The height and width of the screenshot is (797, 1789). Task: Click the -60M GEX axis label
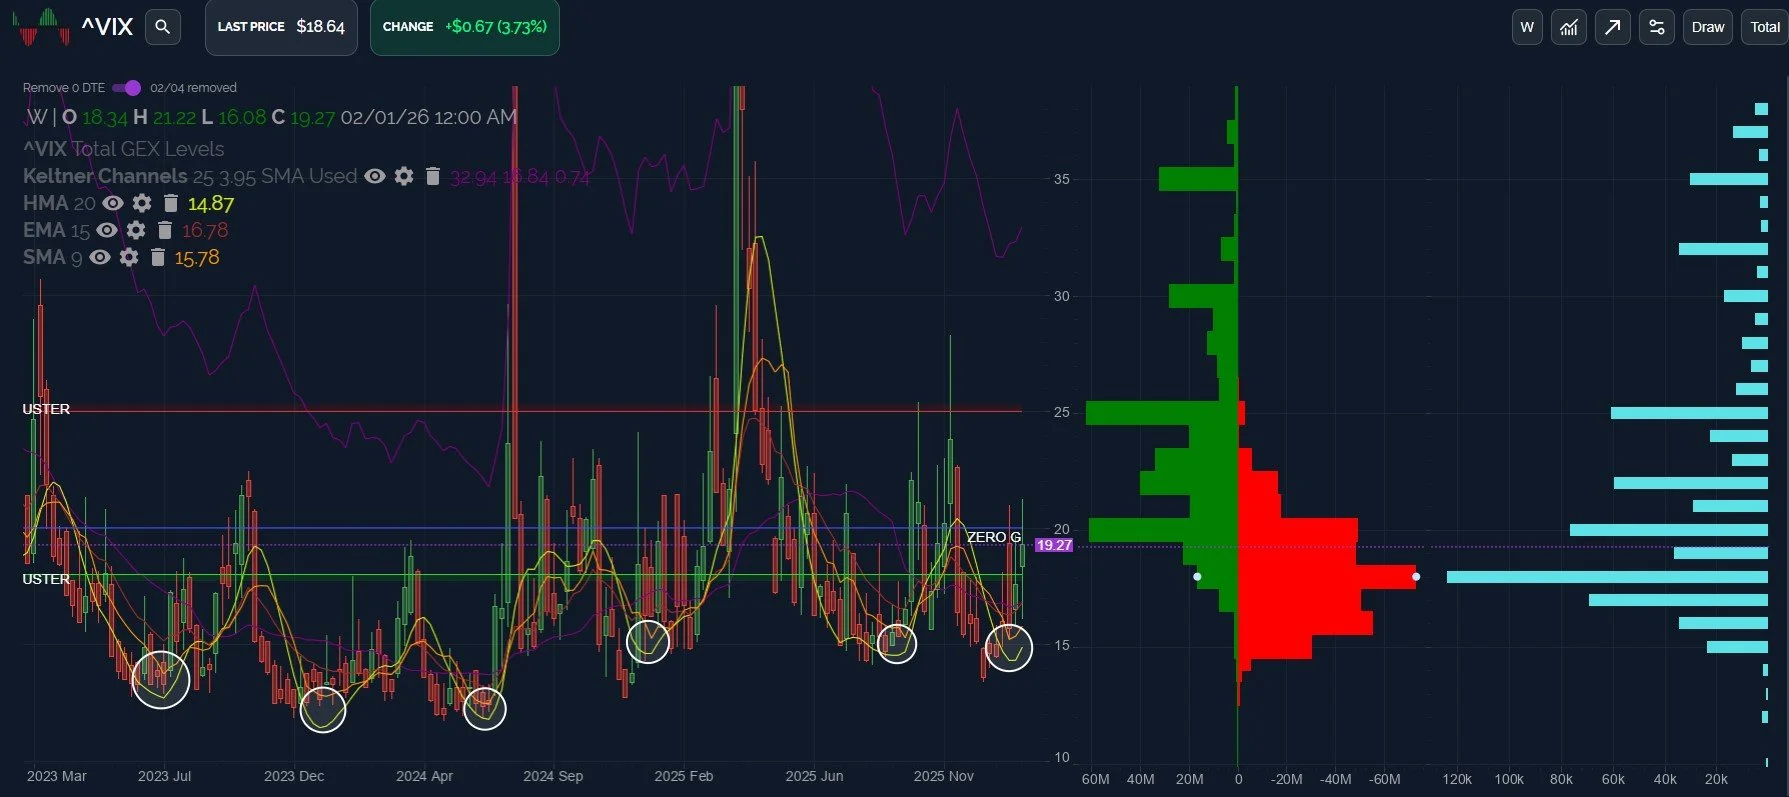click(1384, 779)
